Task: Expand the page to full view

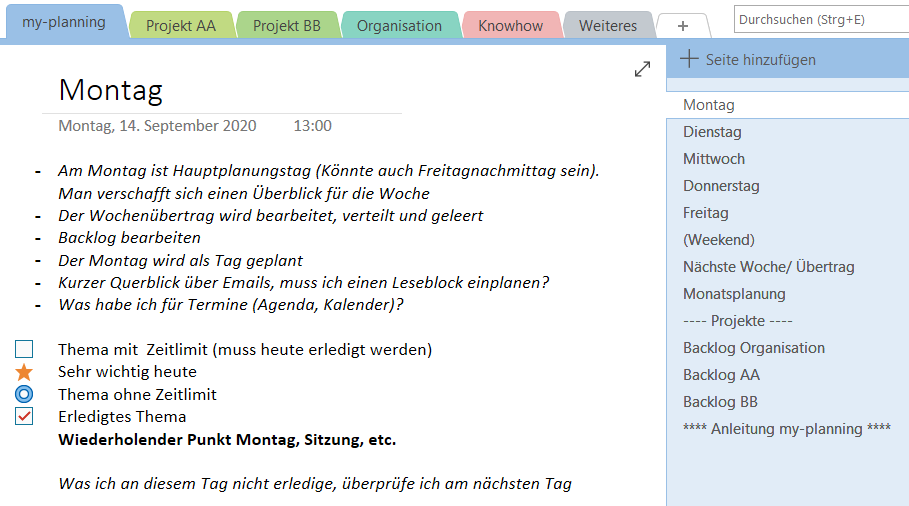Action: tap(642, 69)
